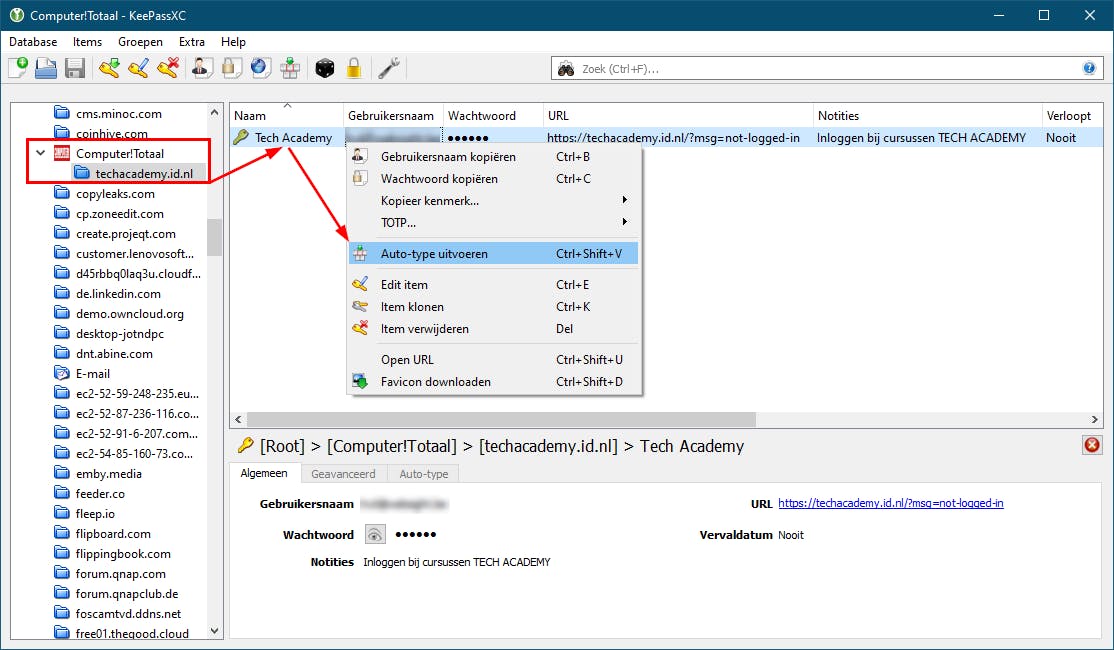Sort entries by the Notities column header
The width and height of the screenshot is (1114, 650).
[927, 115]
